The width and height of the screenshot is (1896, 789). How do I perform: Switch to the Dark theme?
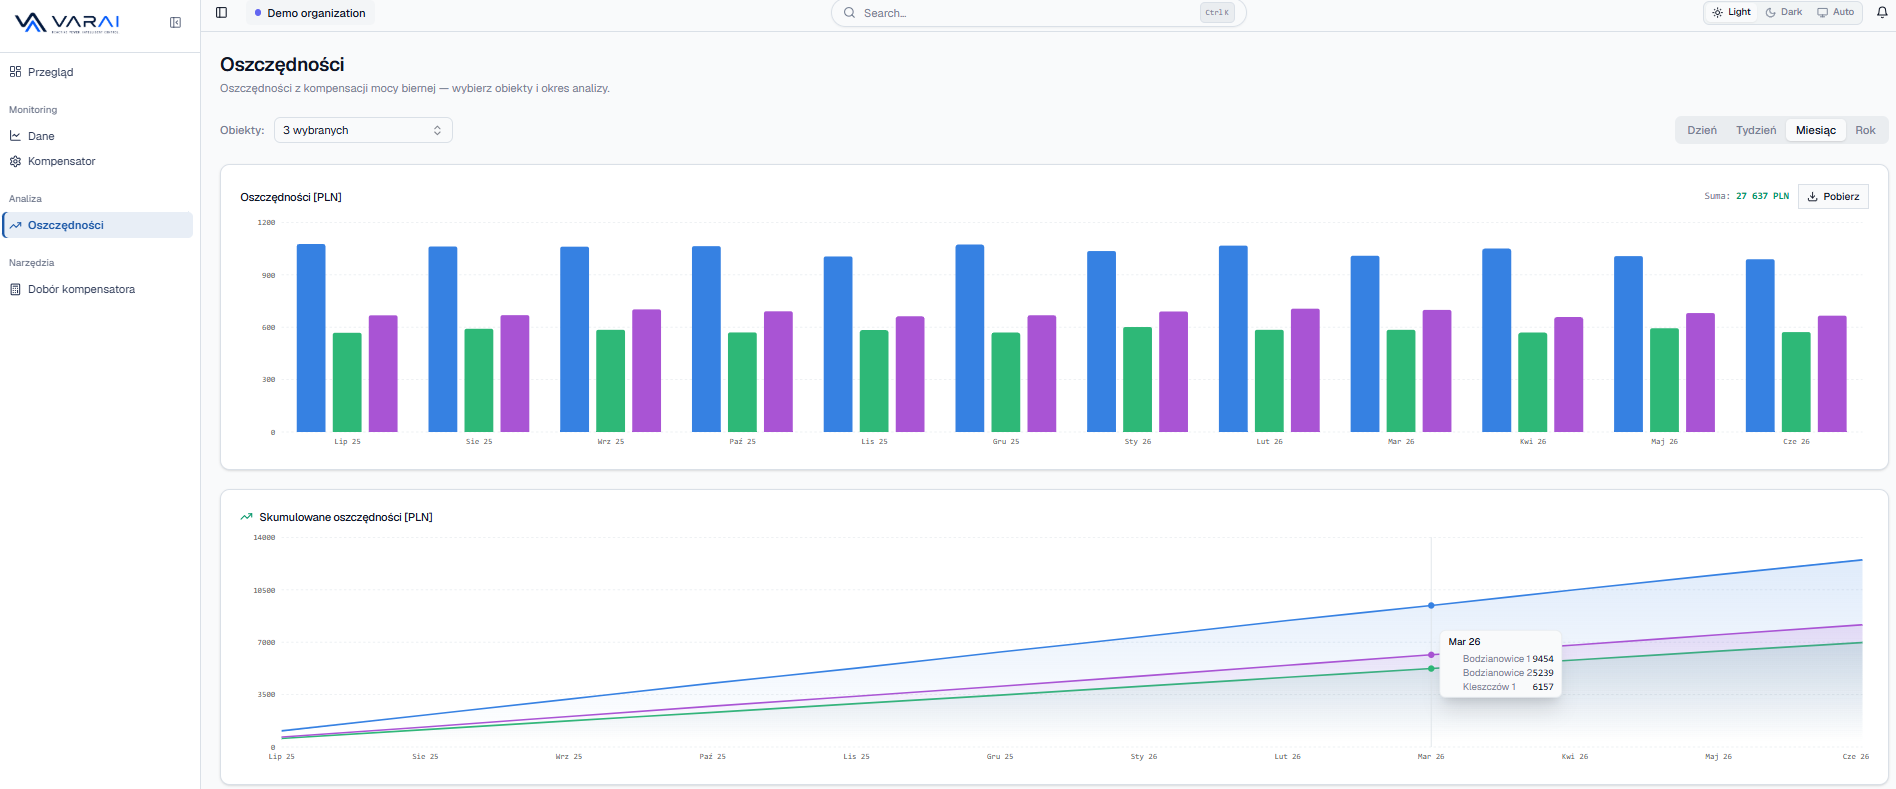1784,13
